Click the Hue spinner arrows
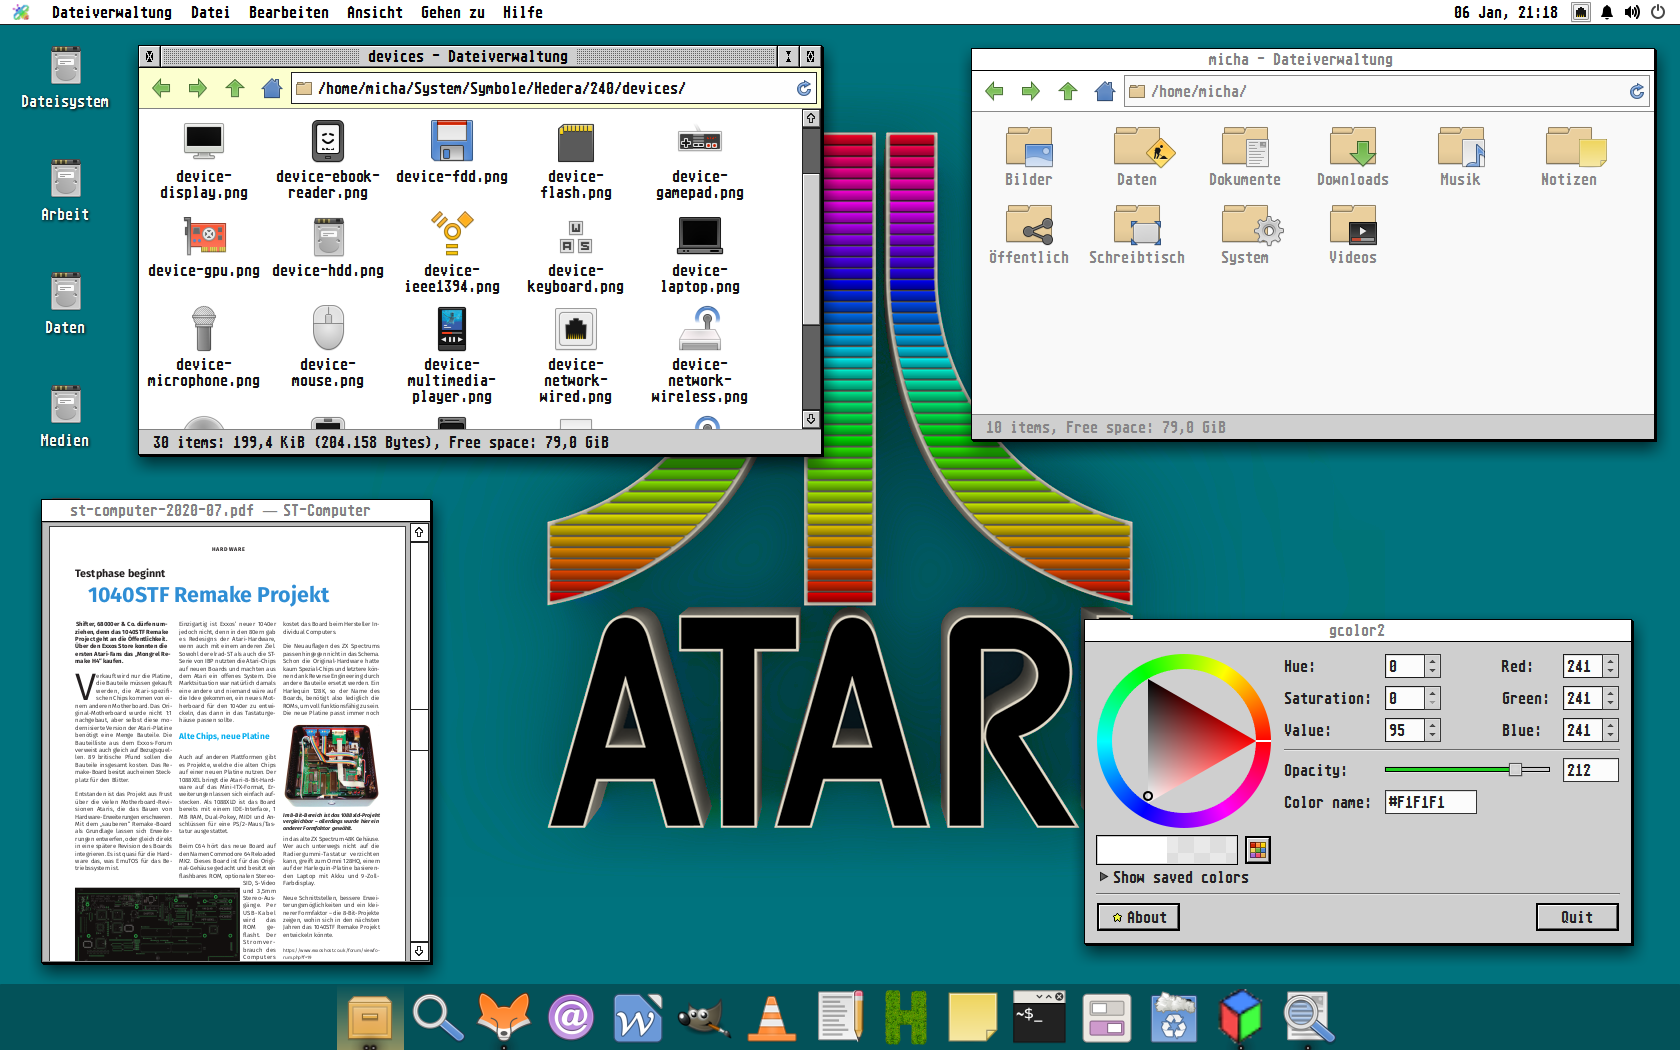This screenshot has height=1050, width=1680. (1432, 666)
